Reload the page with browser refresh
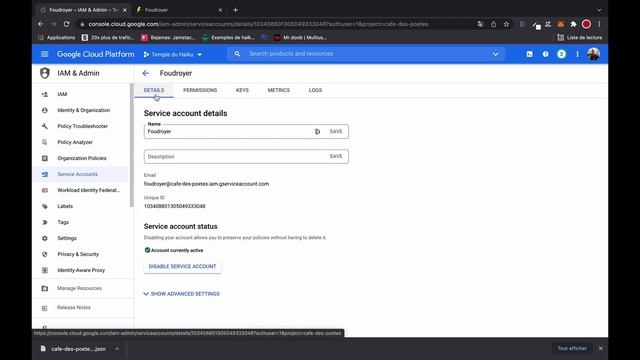Viewport: 640px width, 360px height. [67, 24]
